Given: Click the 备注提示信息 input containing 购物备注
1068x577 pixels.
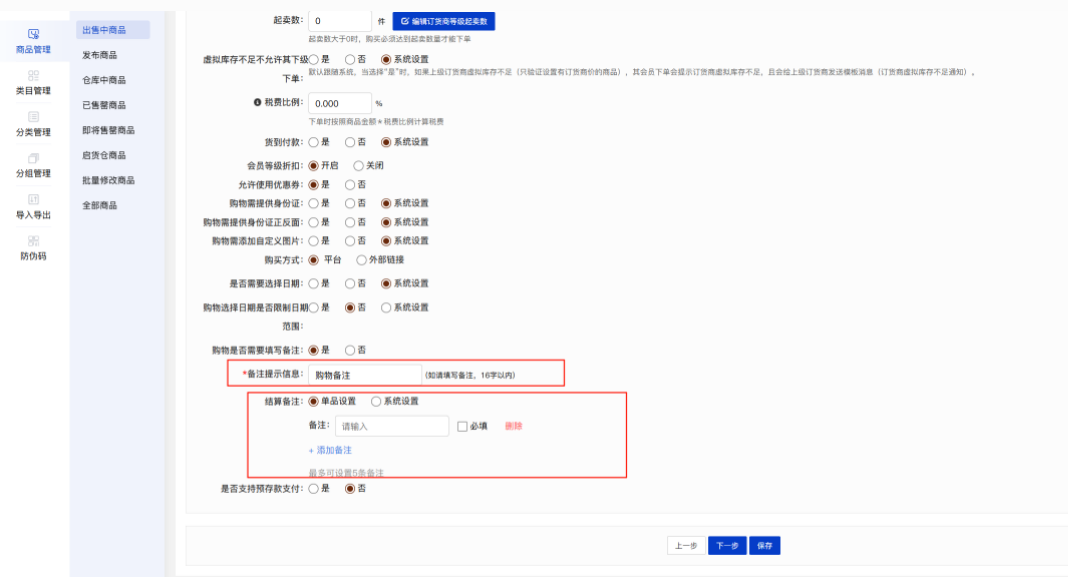Looking at the screenshot, I should [x=365, y=375].
